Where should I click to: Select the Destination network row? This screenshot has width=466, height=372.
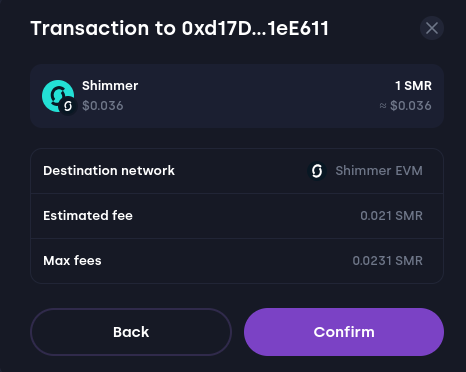pyautogui.click(x=237, y=171)
